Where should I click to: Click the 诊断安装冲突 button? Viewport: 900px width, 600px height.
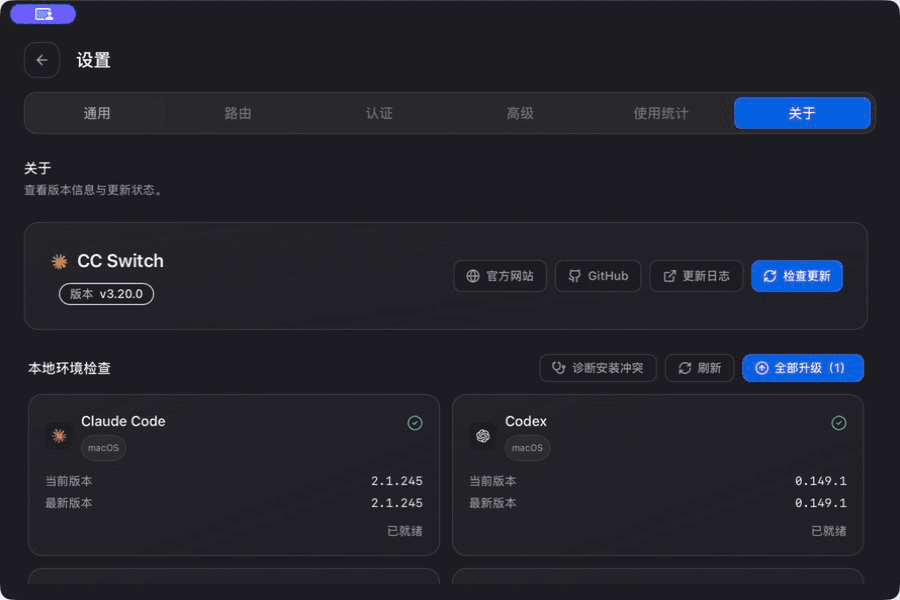pyautogui.click(x=598, y=368)
